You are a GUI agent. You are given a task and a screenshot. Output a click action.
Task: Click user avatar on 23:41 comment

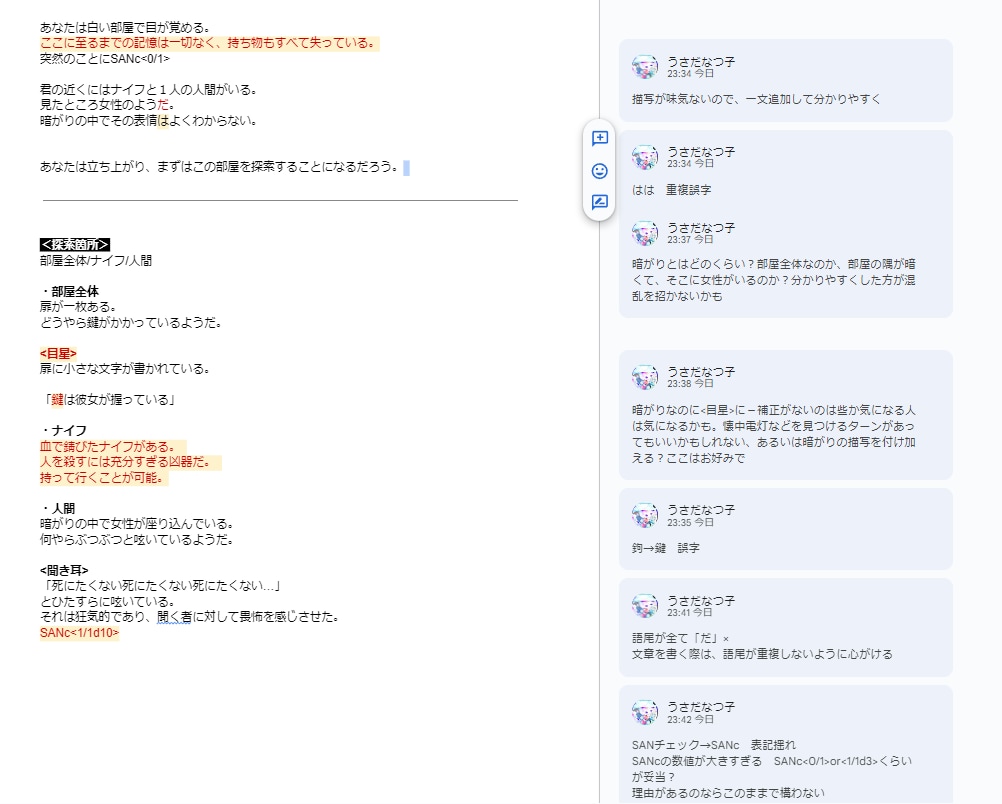pos(645,606)
